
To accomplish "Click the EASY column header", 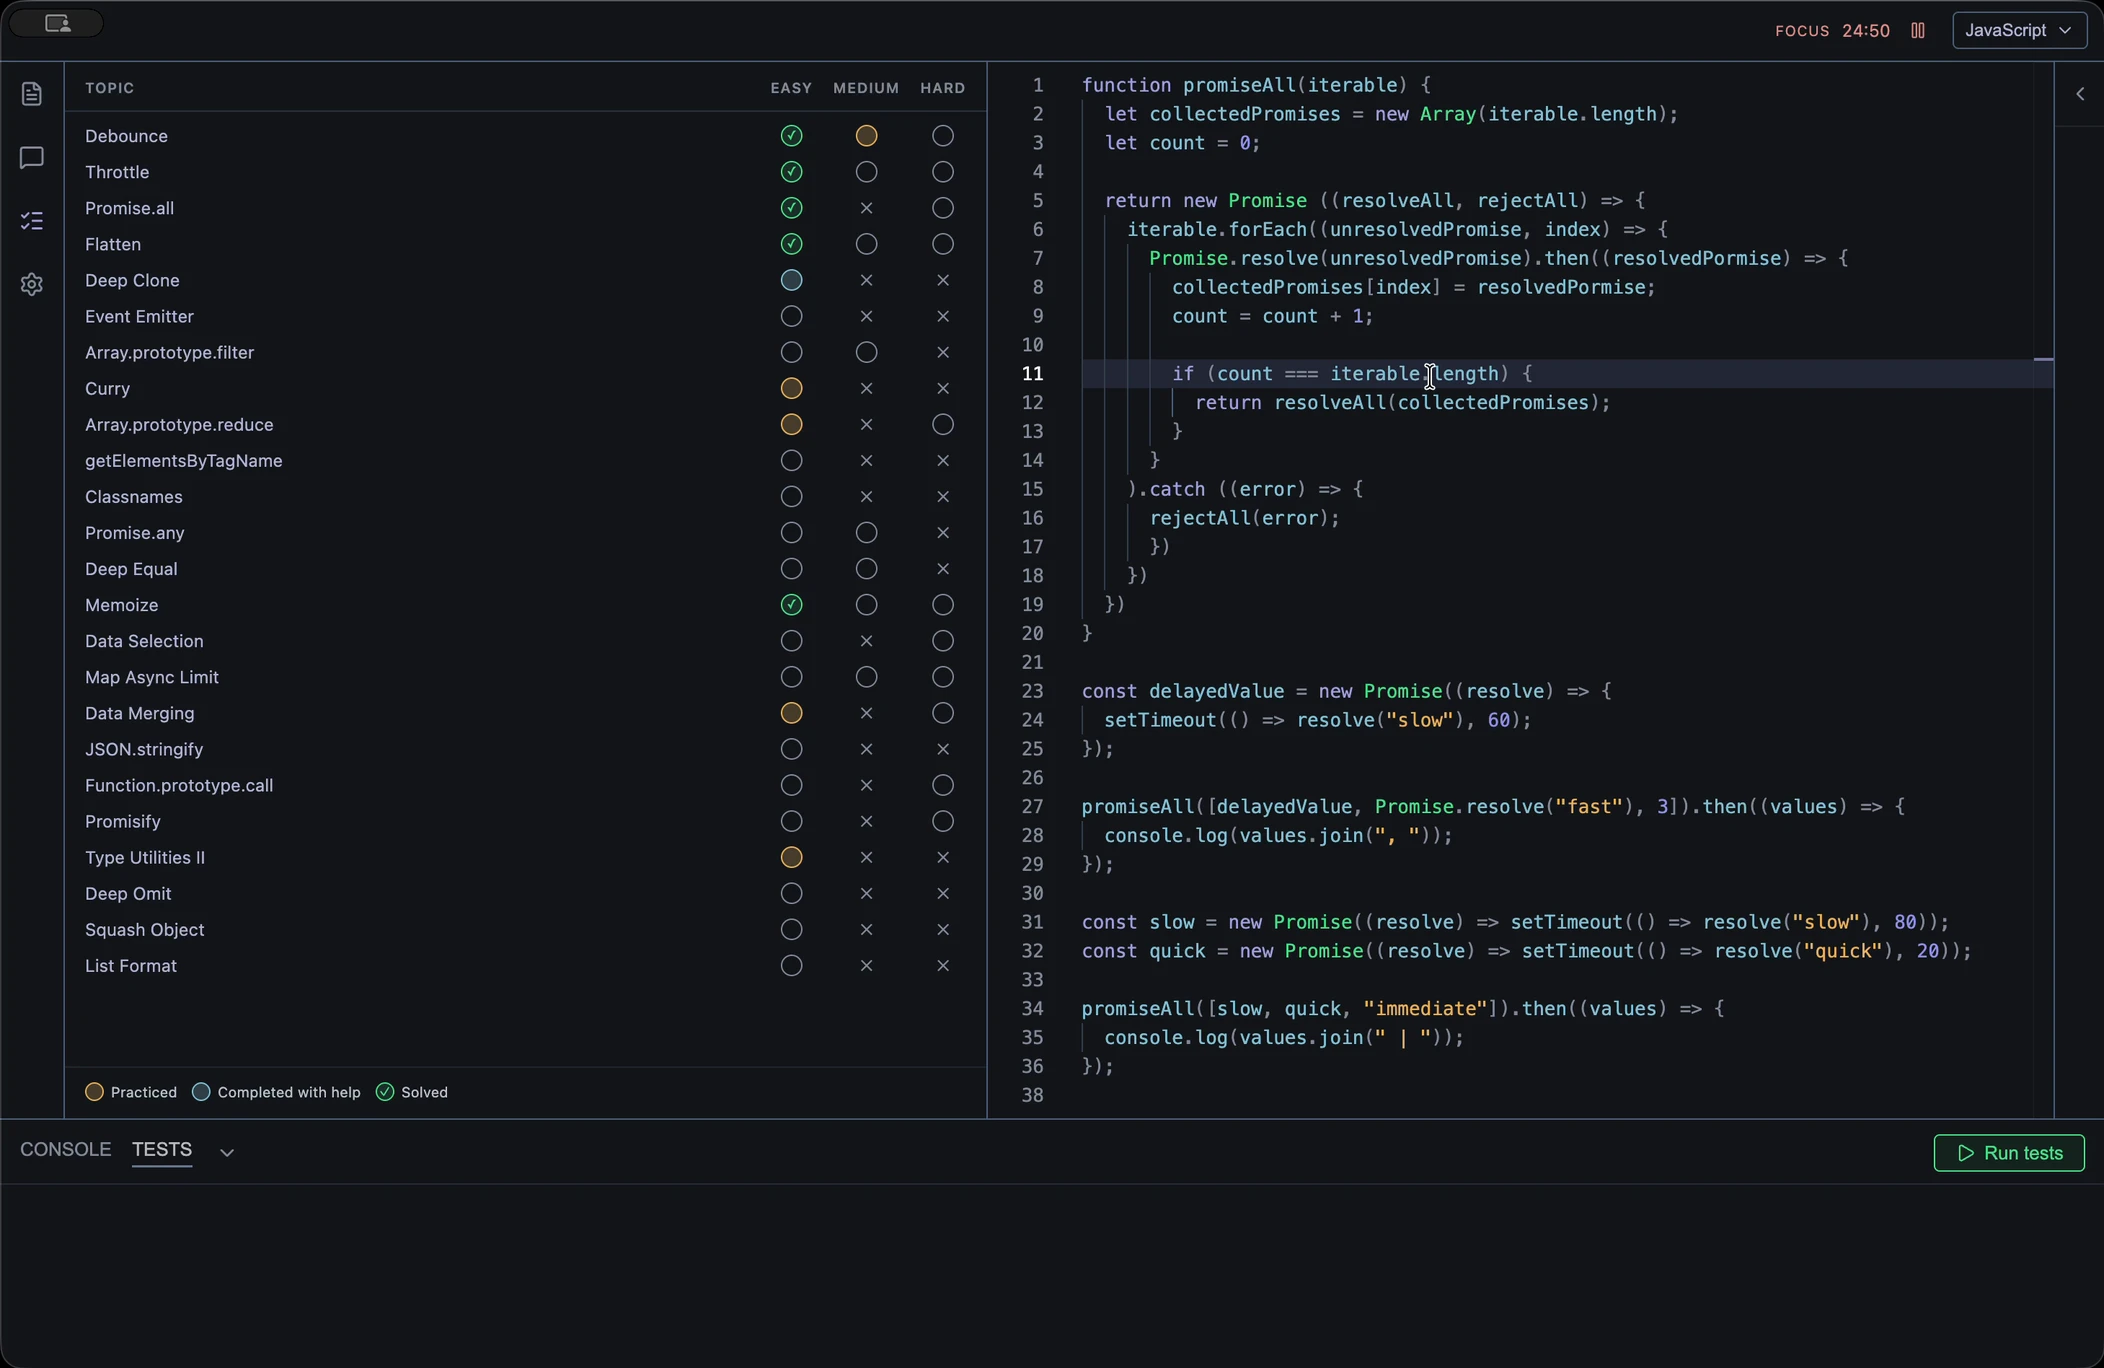I will click(x=791, y=88).
